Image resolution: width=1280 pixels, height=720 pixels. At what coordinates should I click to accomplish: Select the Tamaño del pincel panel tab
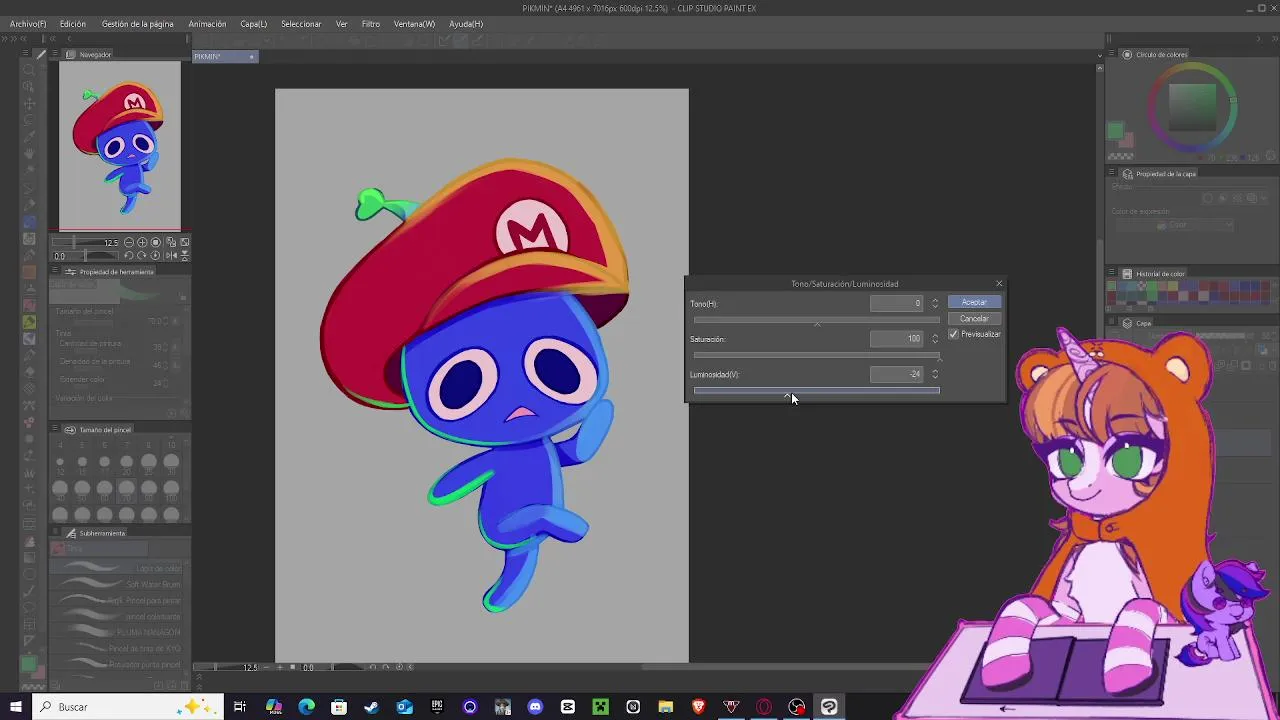[98, 430]
